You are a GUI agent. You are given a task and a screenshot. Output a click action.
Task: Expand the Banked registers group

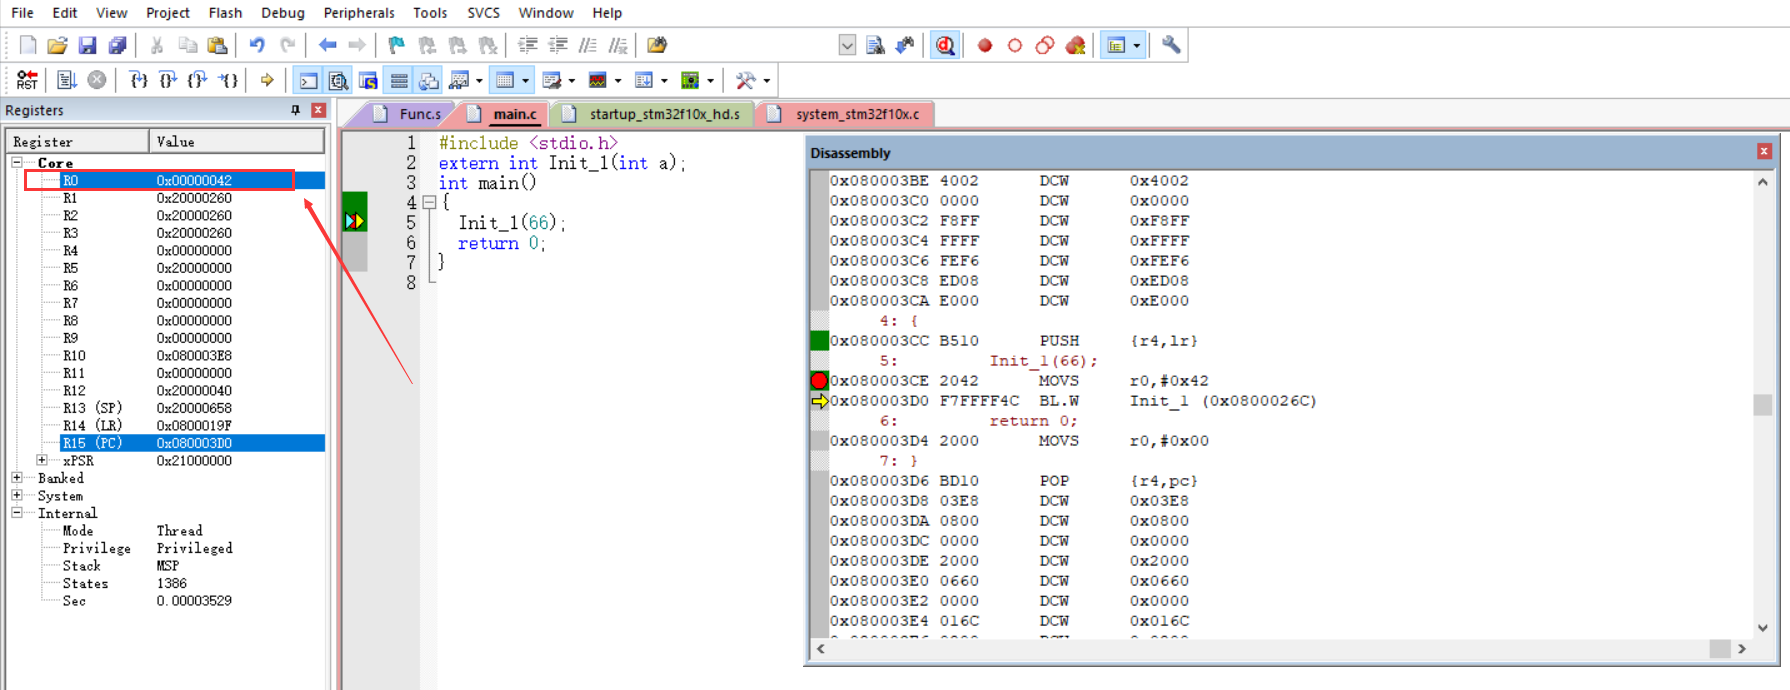tap(17, 478)
